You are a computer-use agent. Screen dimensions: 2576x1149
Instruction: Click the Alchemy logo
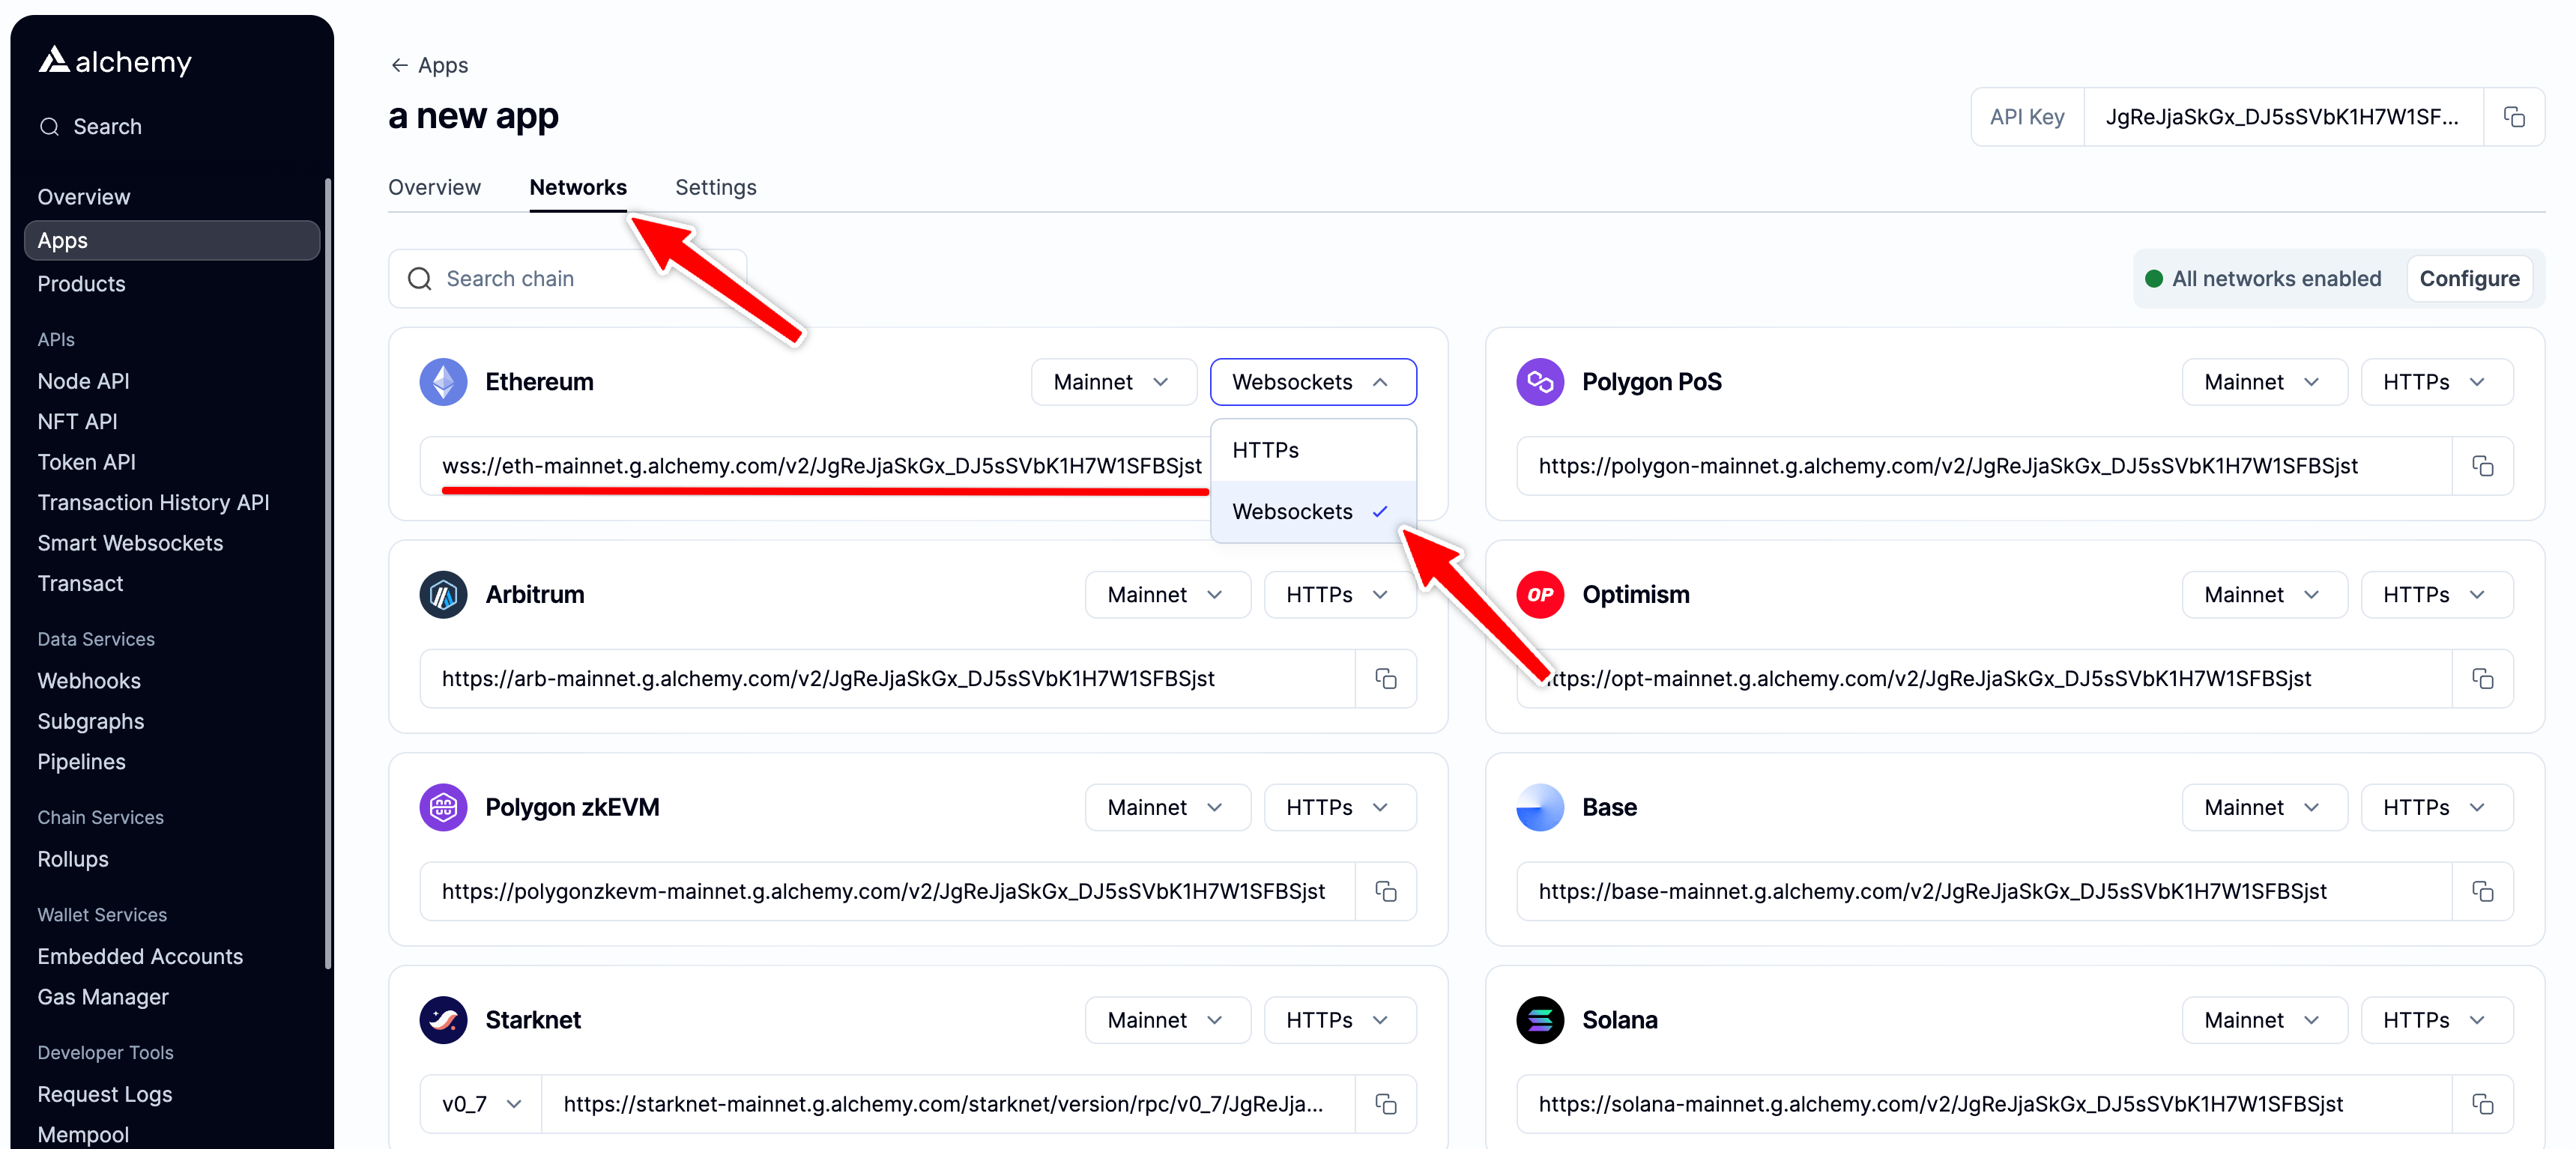[x=113, y=61]
